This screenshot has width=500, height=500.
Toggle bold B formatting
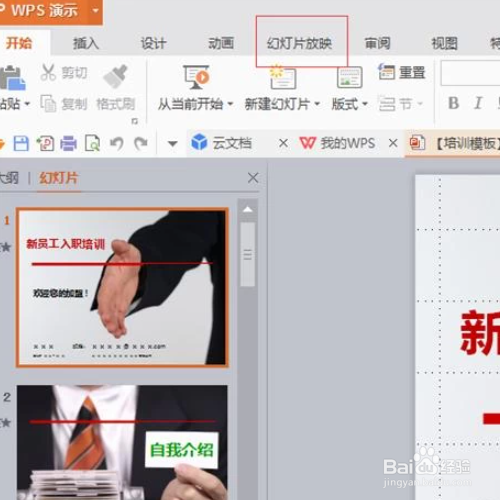[x=453, y=103]
